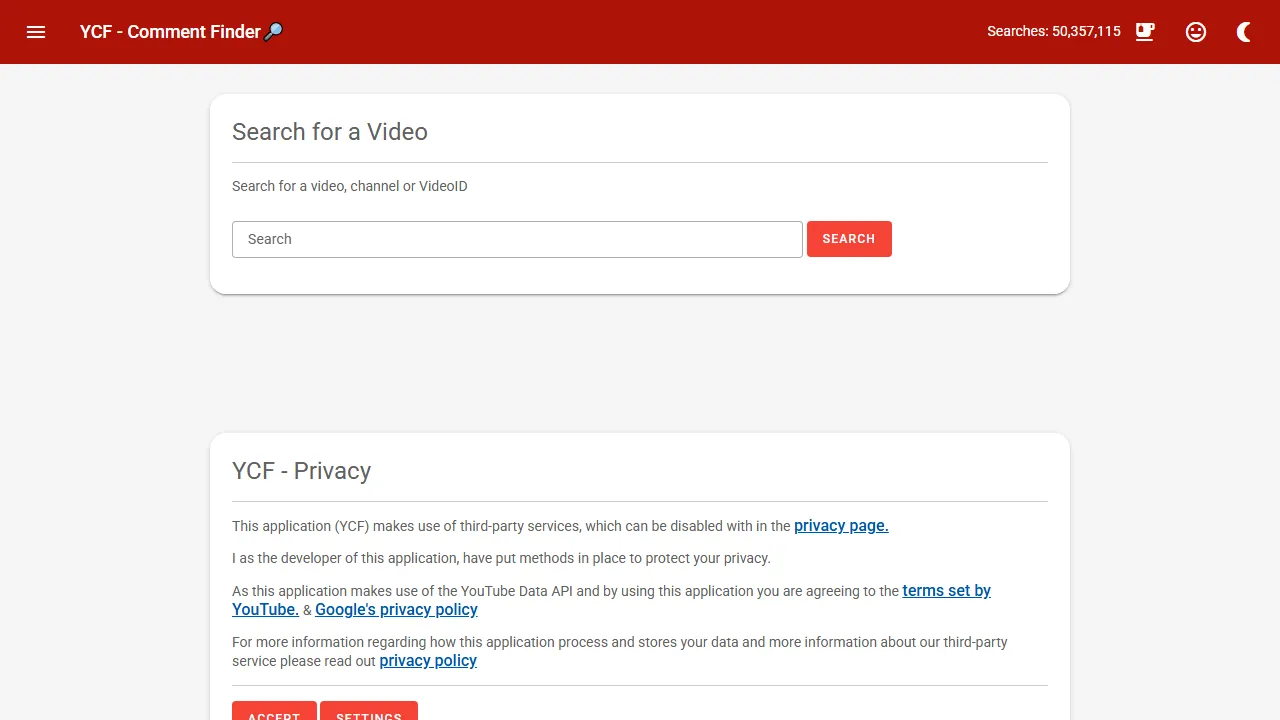Open the privacy page link
Screen dimensions: 1280x720
pyautogui.click(x=840, y=526)
